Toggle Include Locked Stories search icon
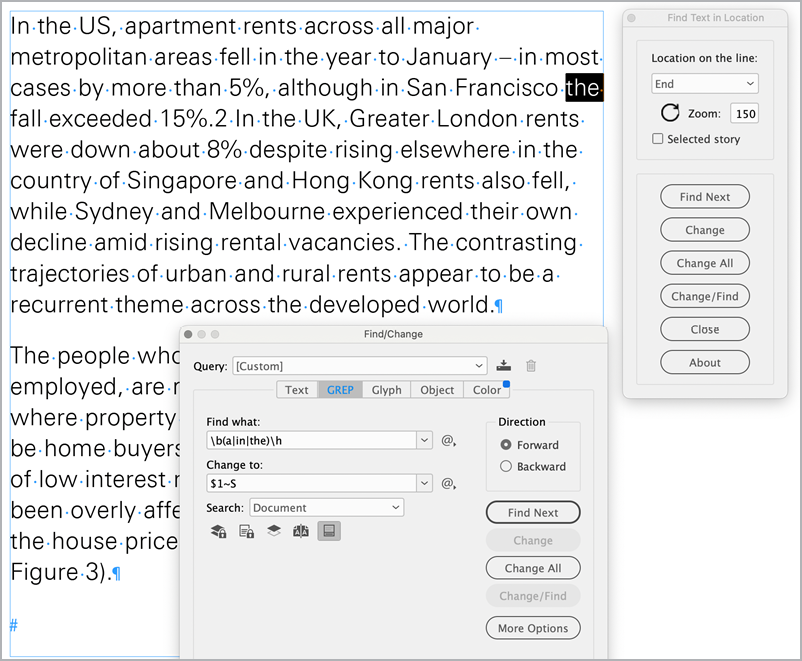This screenshot has width=802, height=661. 247,532
